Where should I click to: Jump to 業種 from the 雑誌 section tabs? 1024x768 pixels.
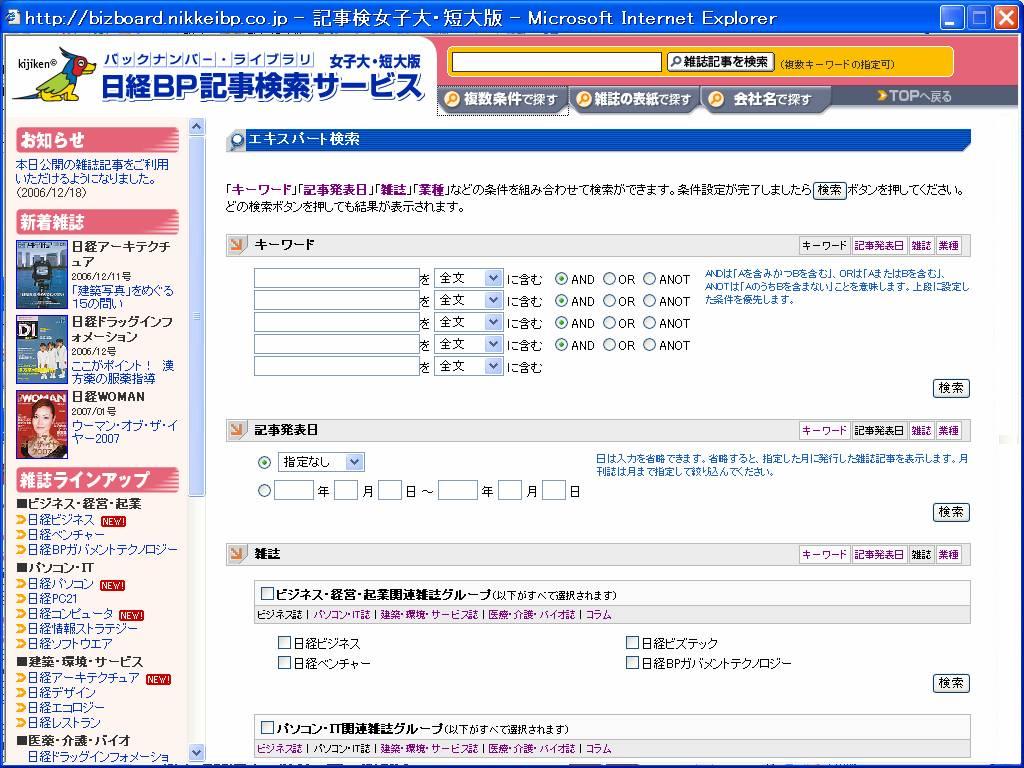(948, 554)
